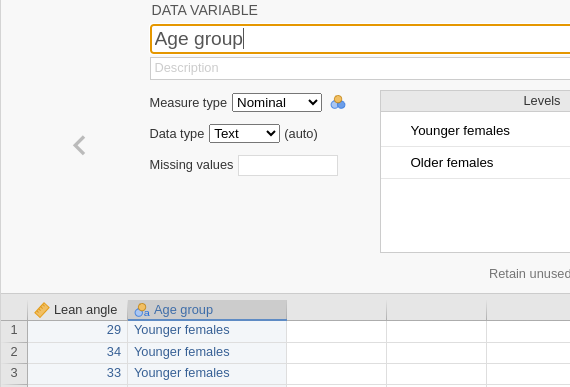Click the Retain unused levels label

pos(529,274)
